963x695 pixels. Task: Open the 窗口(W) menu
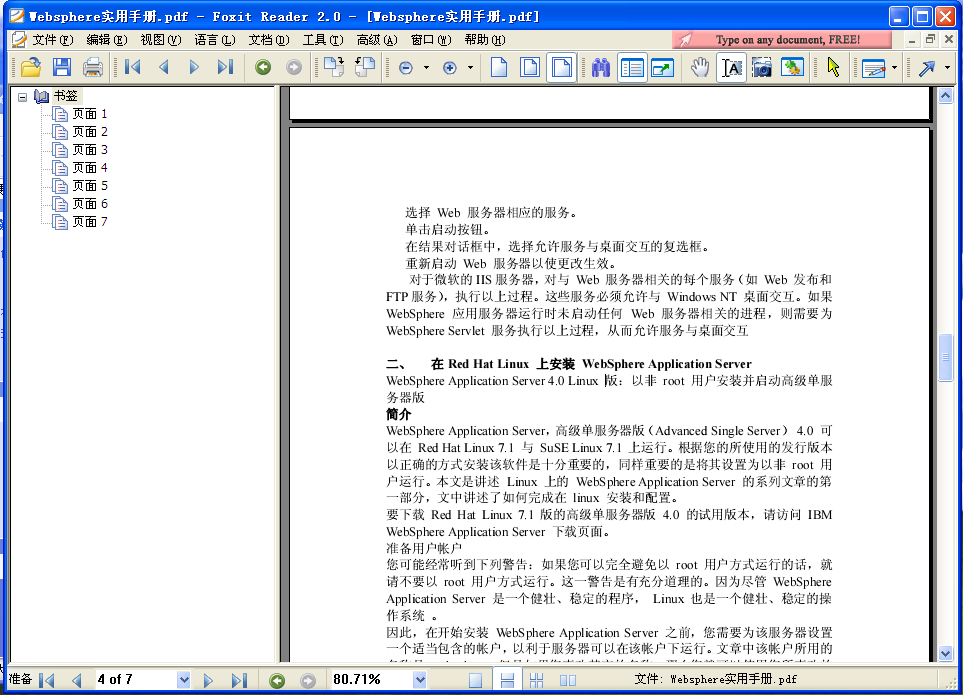pyautogui.click(x=431, y=40)
